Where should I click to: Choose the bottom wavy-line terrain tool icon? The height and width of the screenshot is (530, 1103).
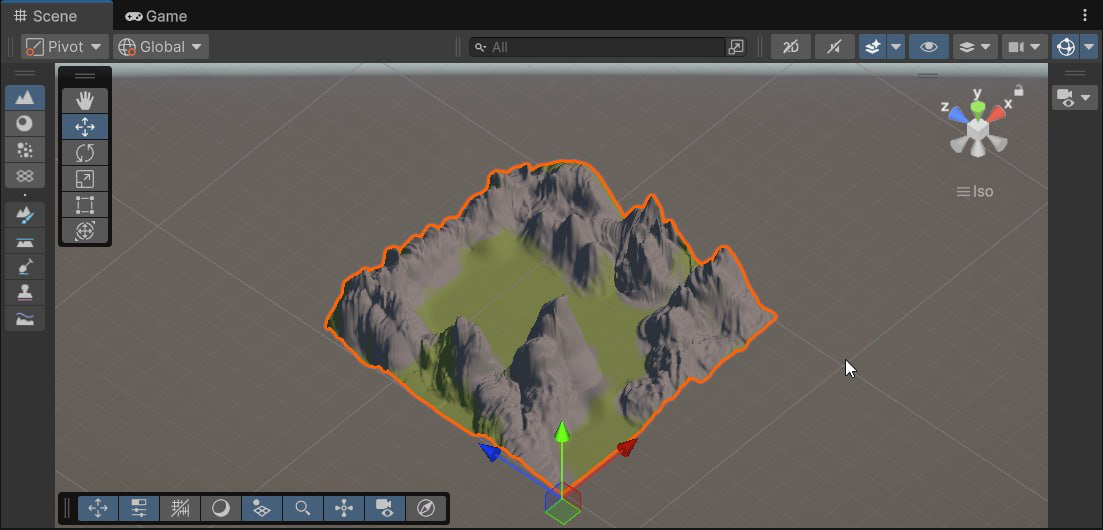coord(25,318)
